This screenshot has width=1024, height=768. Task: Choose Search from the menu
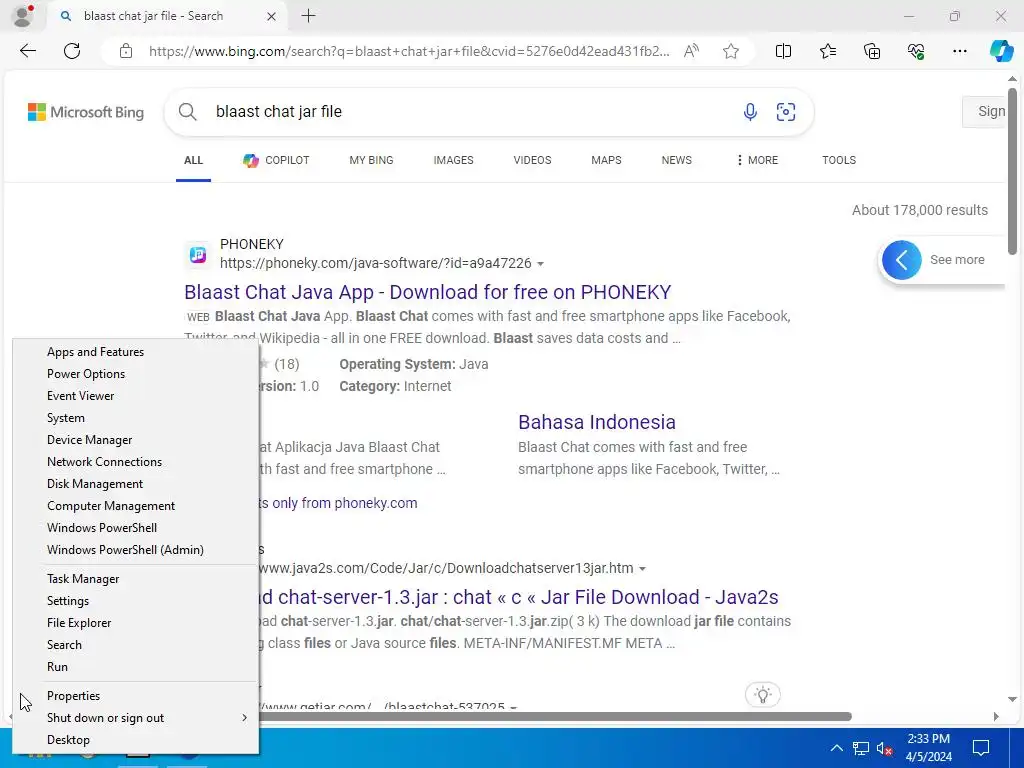[x=135, y=645]
